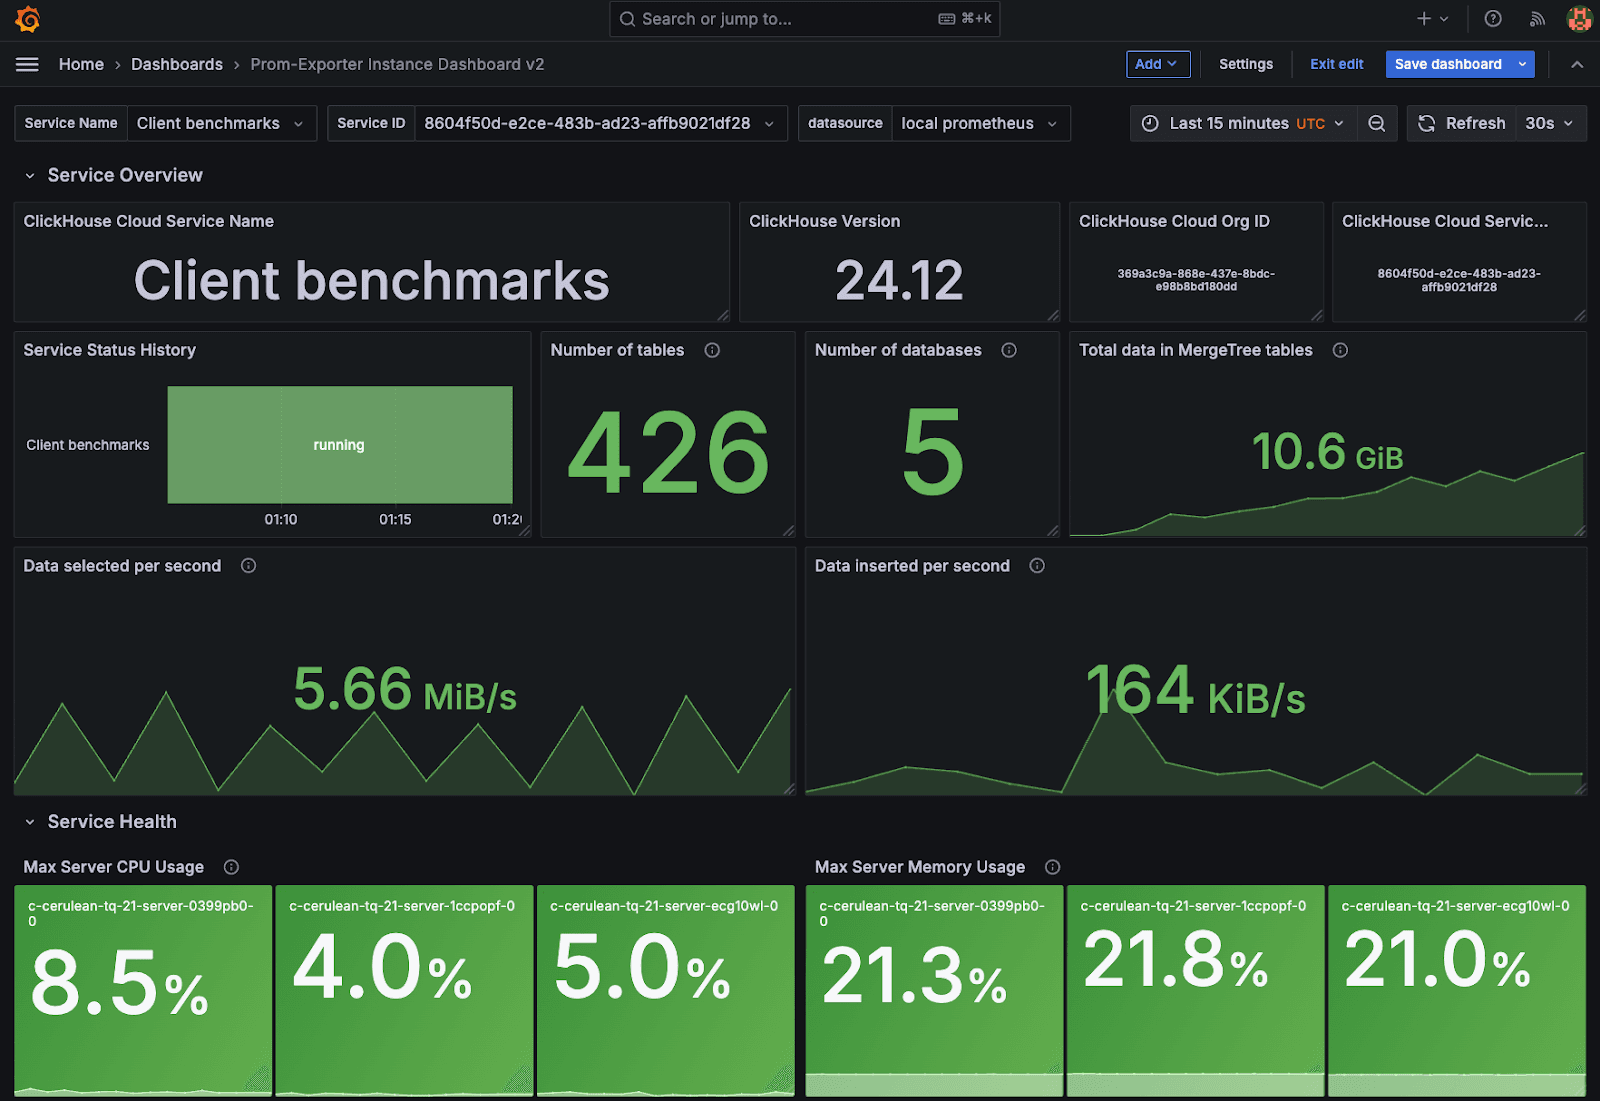Open the news feed RSS icon
The image size is (1600, 1101).
[x=1537, y=19]
